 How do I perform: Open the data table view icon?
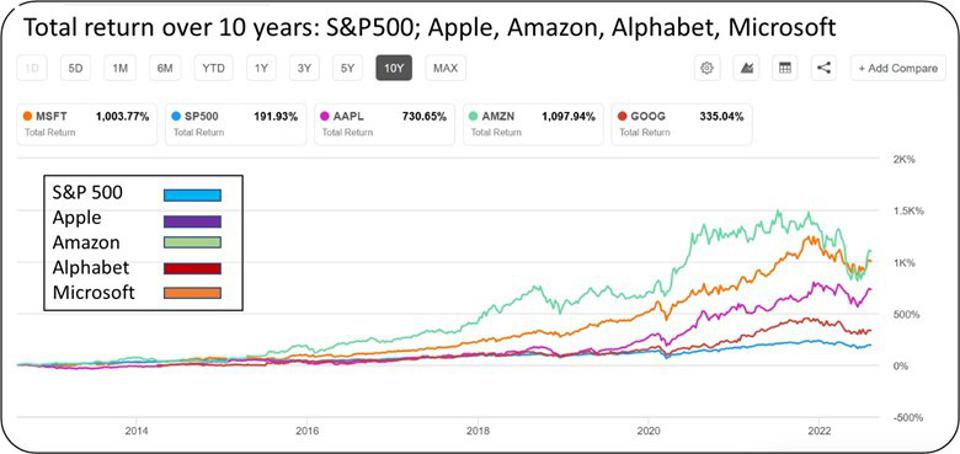coord(785,68)
